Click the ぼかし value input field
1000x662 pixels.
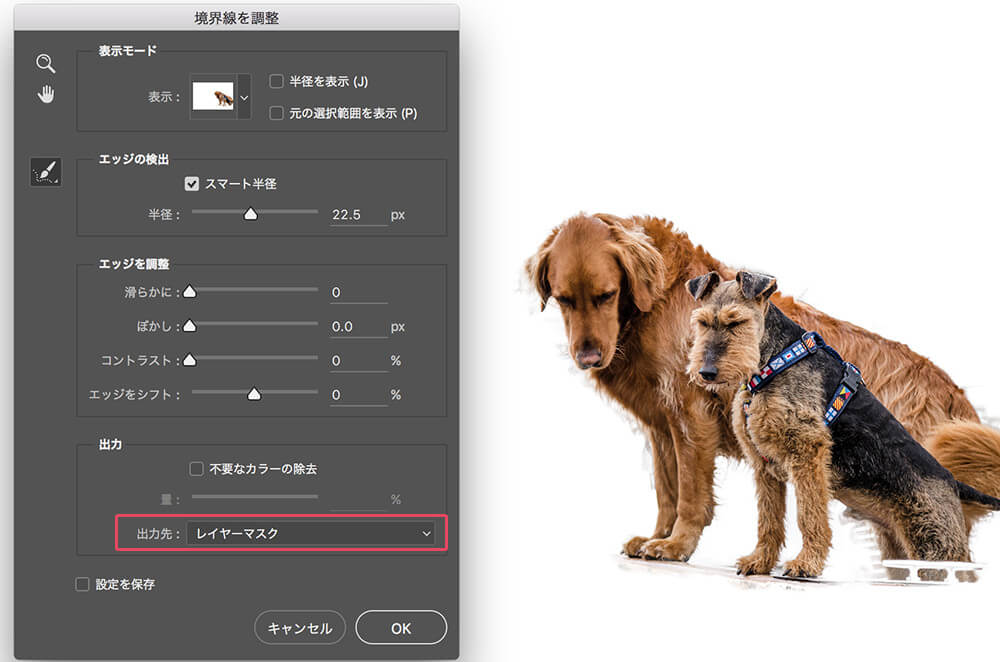pyautogui.click(x=355, y=326)
